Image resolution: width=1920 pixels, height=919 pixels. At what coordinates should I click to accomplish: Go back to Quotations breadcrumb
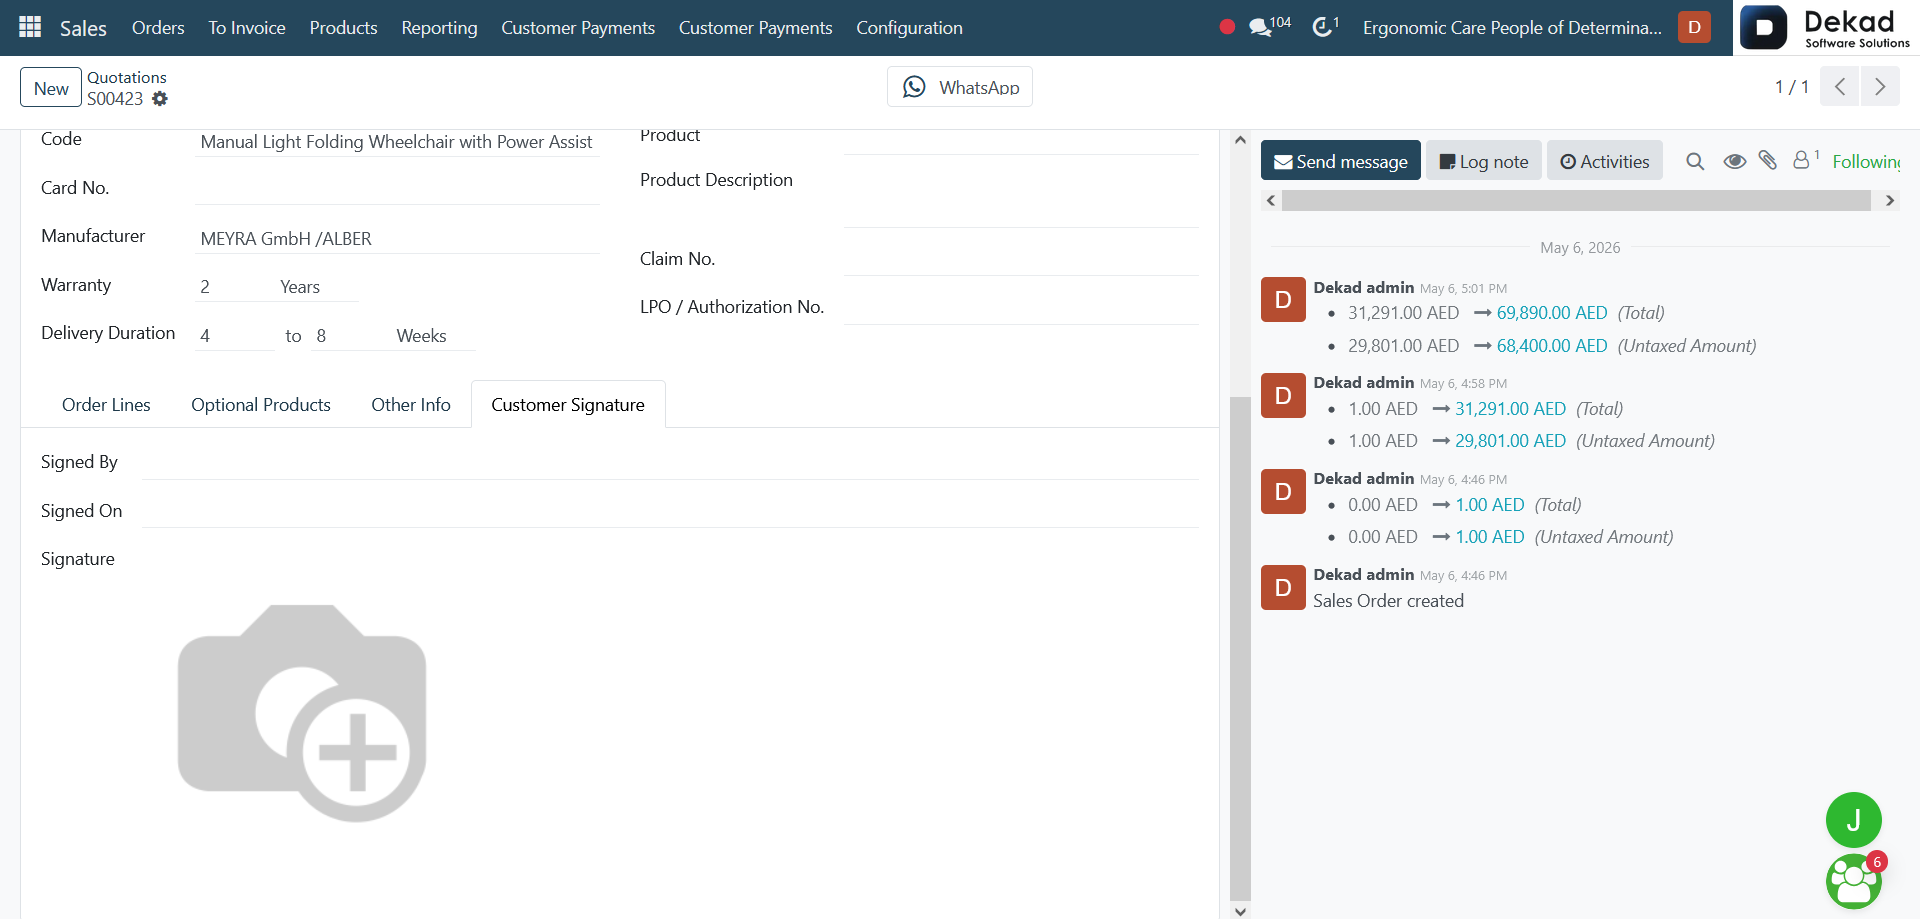pos(127,77)
